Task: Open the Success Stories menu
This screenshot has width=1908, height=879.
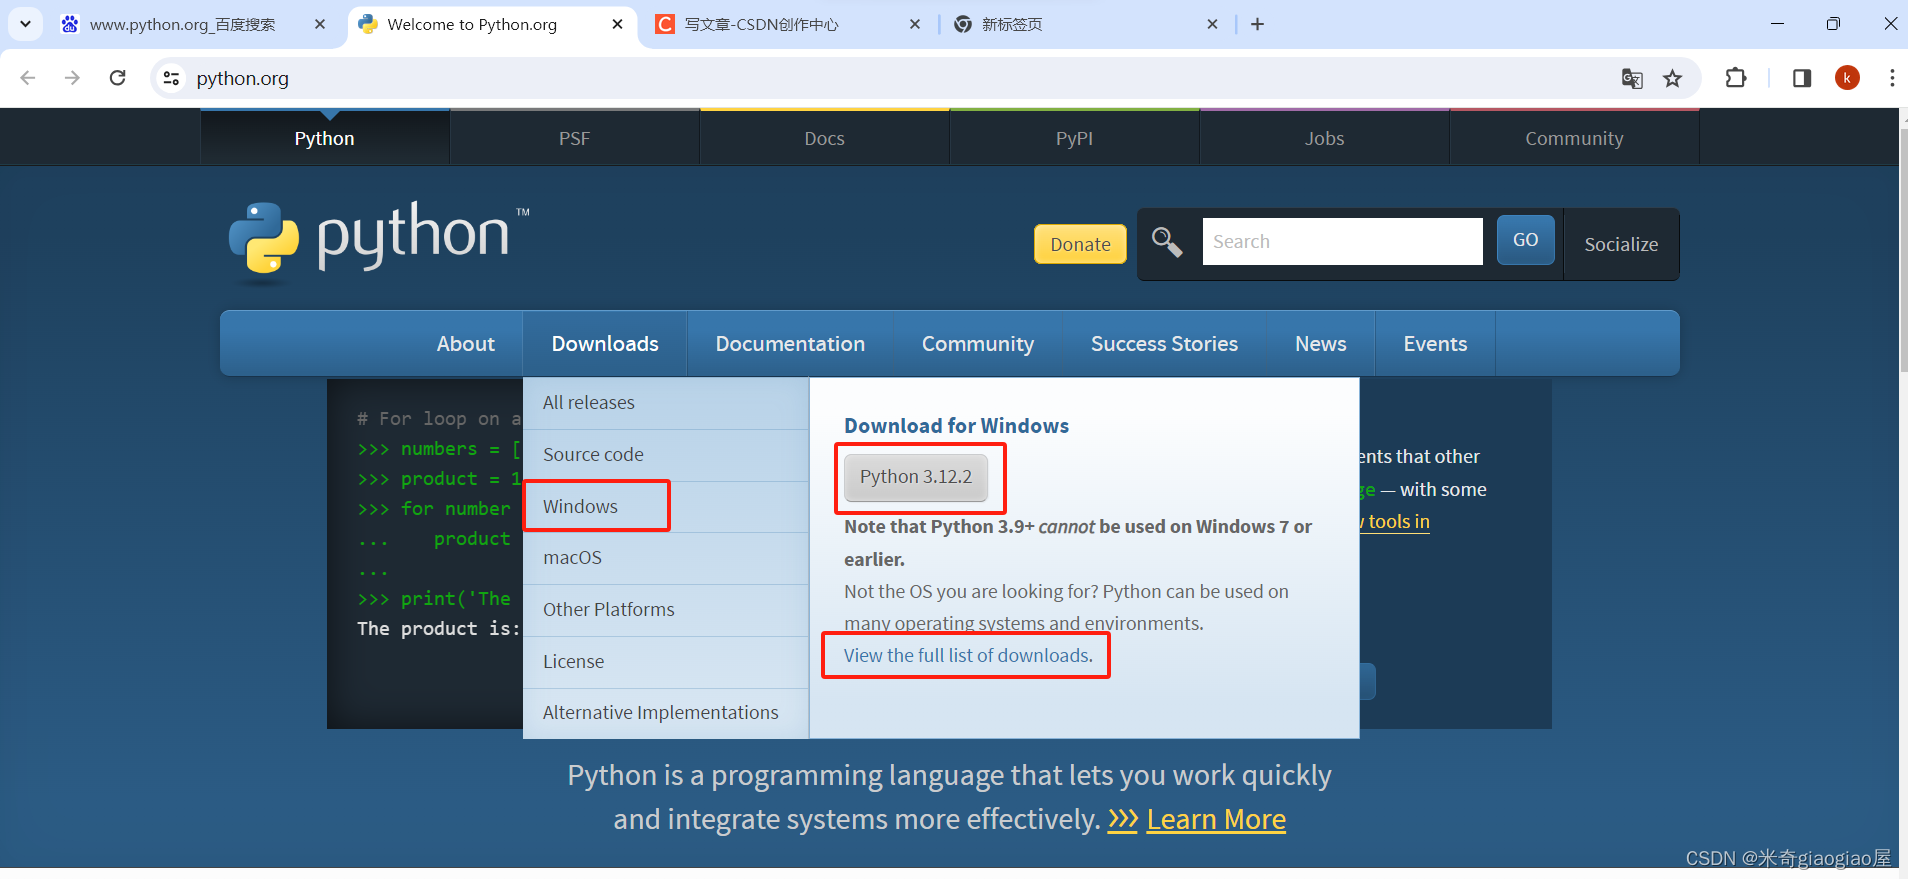Action: coord(1164,343)
